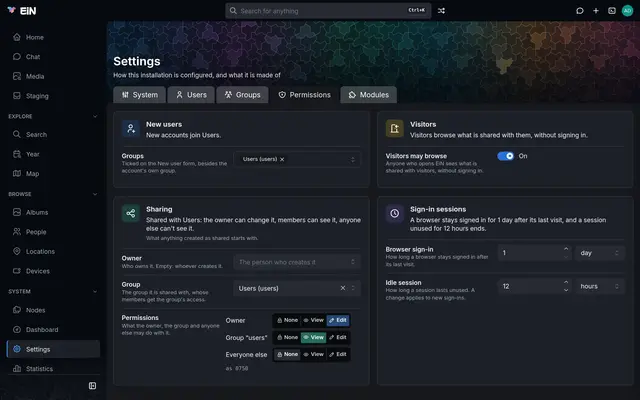Open the Sharing Group dropdown arrows
The height and width of the screenshot is (400, 640).
(353, 288)
